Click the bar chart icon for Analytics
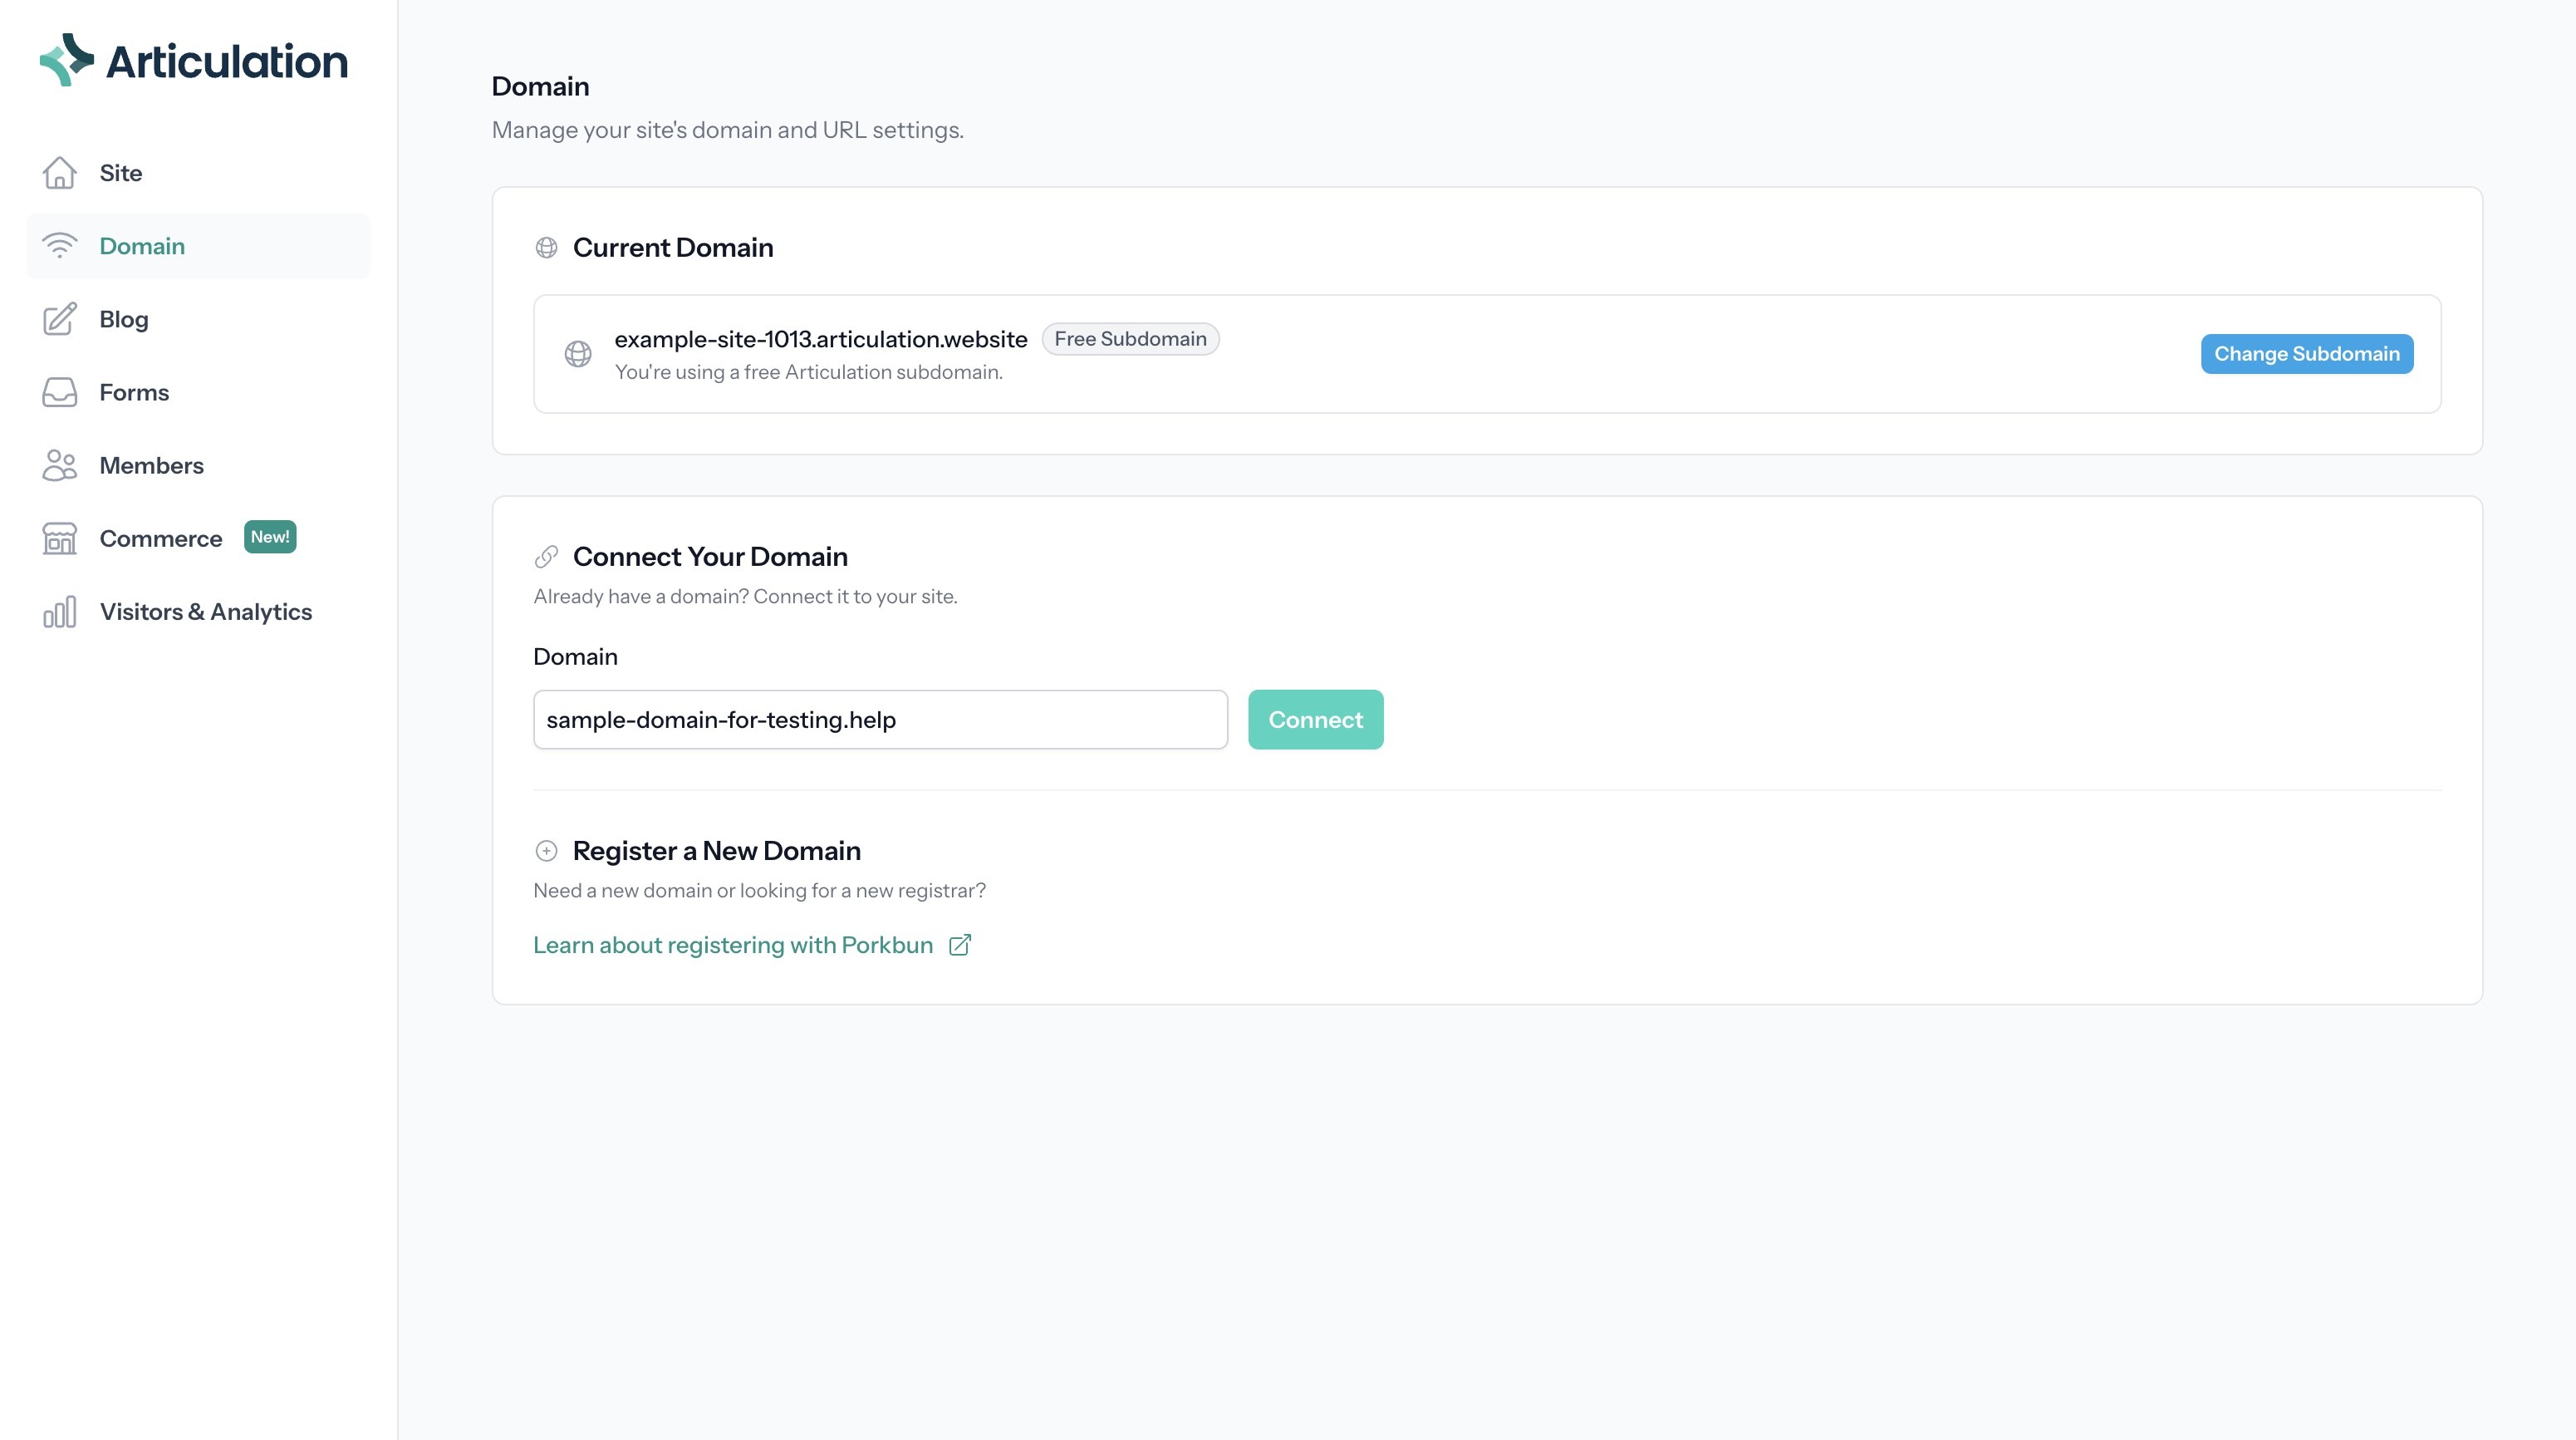Viewport: 2576px width, 1440px height. pyautogui.click(x=60, y=612)
